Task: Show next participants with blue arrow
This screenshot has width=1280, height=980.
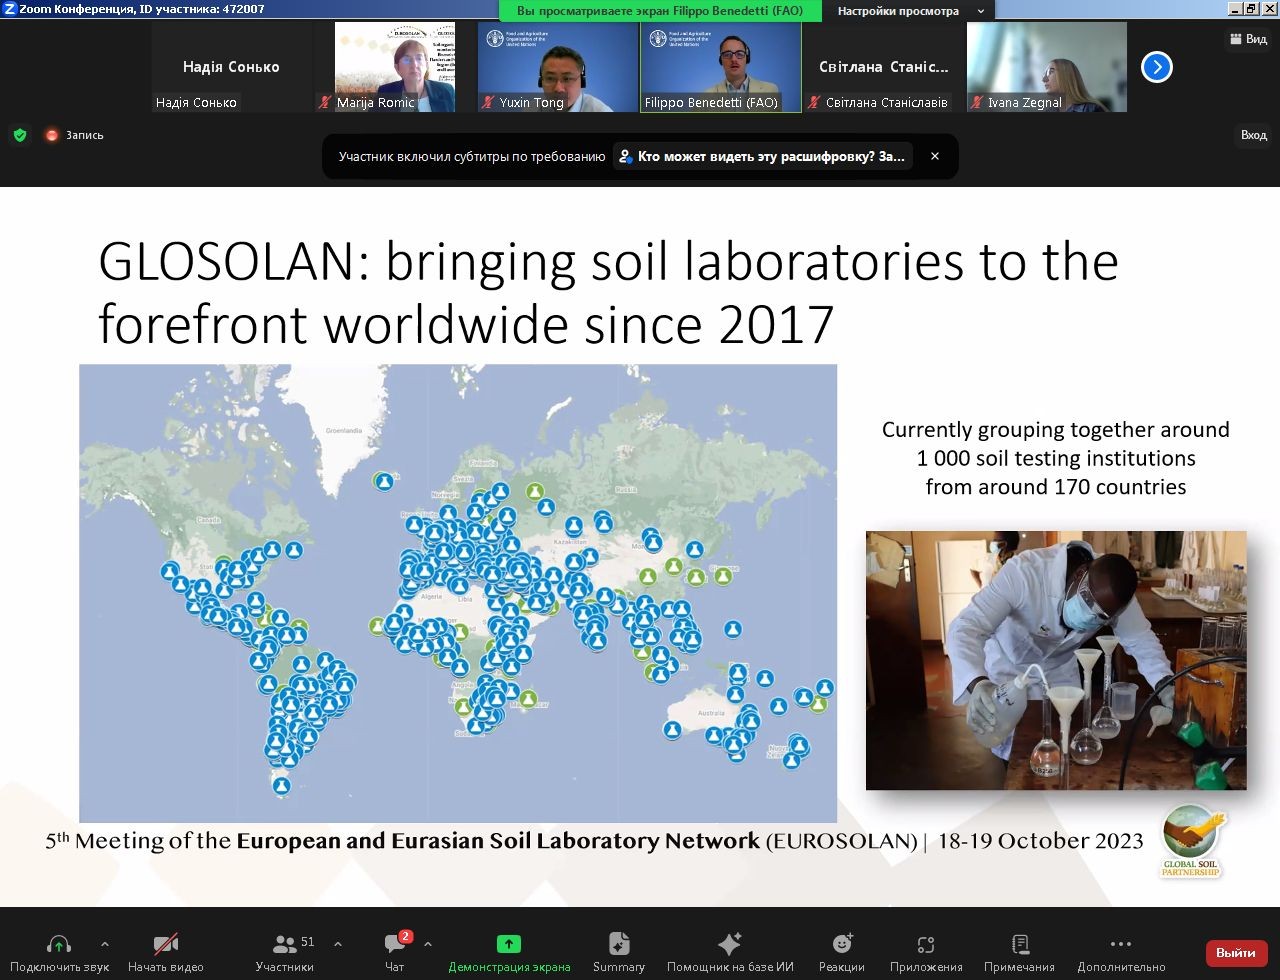Action: [x=1157, y=67]
